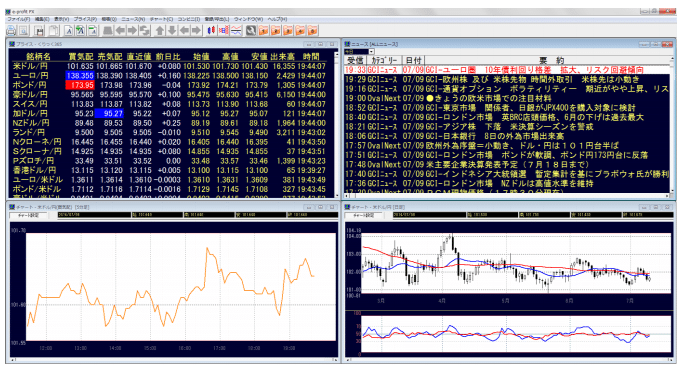The height and width of the screenshot is (374, 686).
Task: Open the red 19:33 GCI-ユーロ圏 news item
Action: (508, 70)
